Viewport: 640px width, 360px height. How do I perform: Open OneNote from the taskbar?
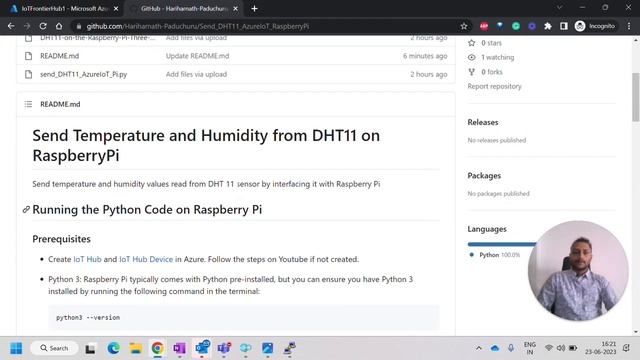(x=179, y=348)
